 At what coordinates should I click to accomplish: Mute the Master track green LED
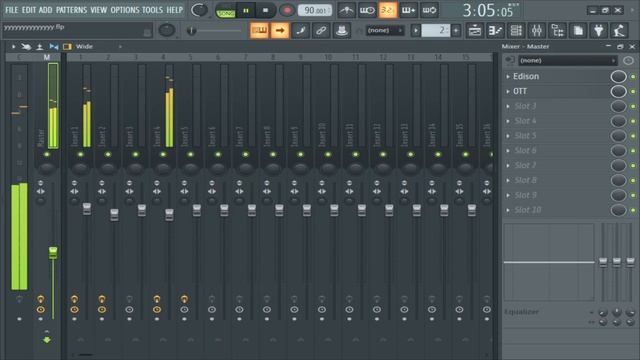47,155
